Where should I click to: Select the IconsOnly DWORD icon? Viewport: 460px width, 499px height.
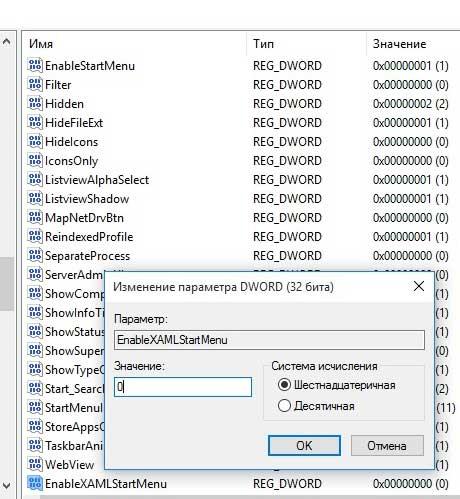(35, 160)
